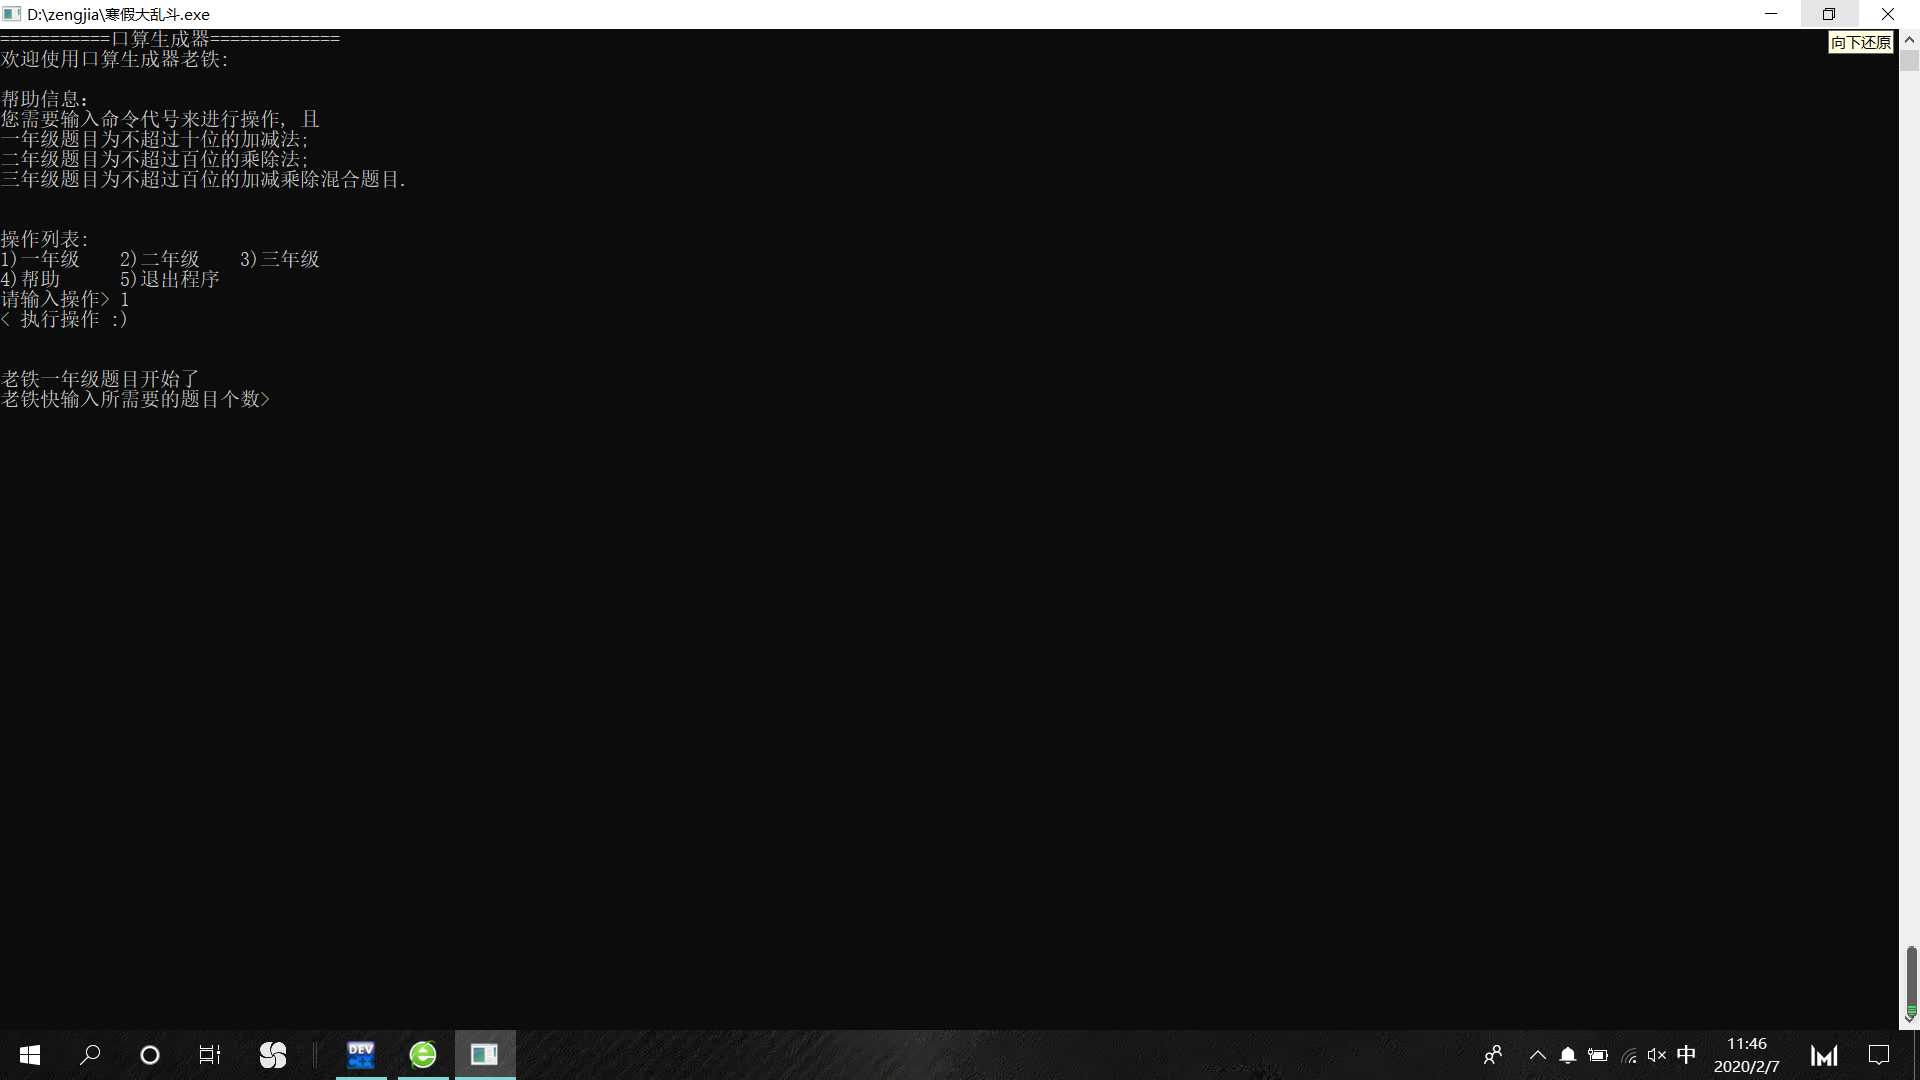Click the text '2)二年级'
Screen dimensions: 1920x1080
tap(160, 259)
